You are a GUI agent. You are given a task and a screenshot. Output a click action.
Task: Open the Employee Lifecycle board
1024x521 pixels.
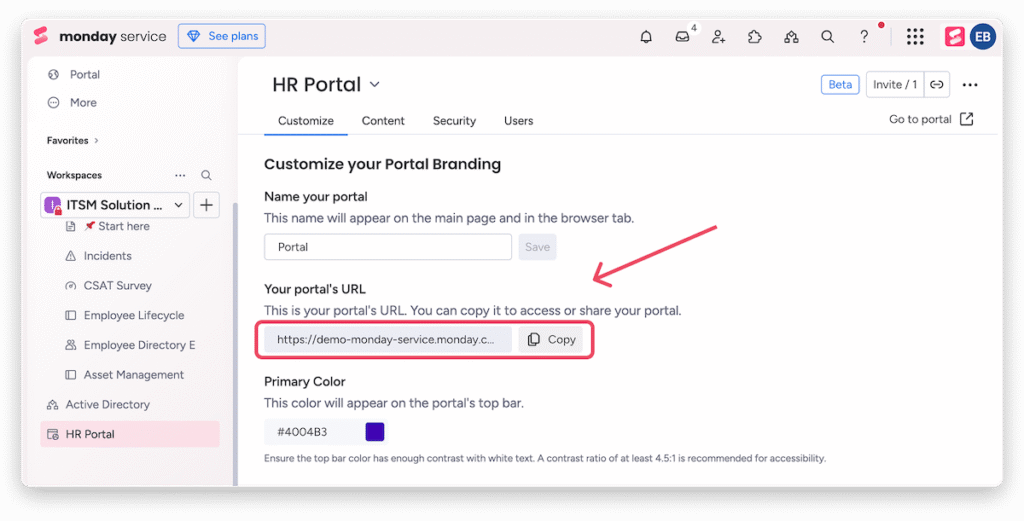click(x=134, y=315)
